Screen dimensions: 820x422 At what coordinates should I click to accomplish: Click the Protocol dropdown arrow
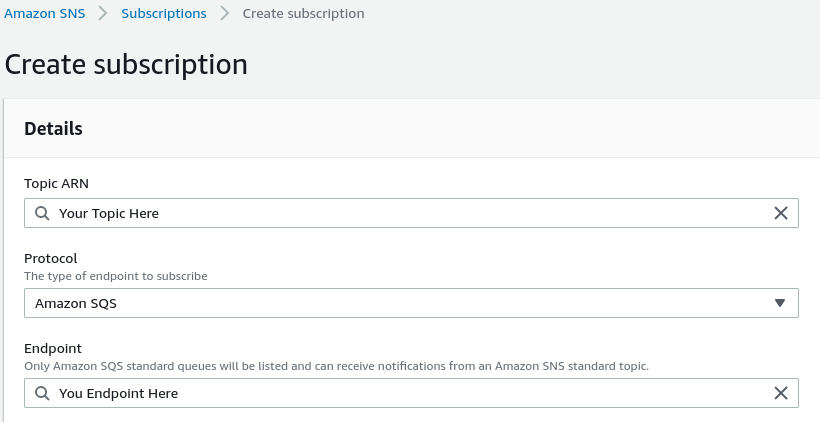780,303
